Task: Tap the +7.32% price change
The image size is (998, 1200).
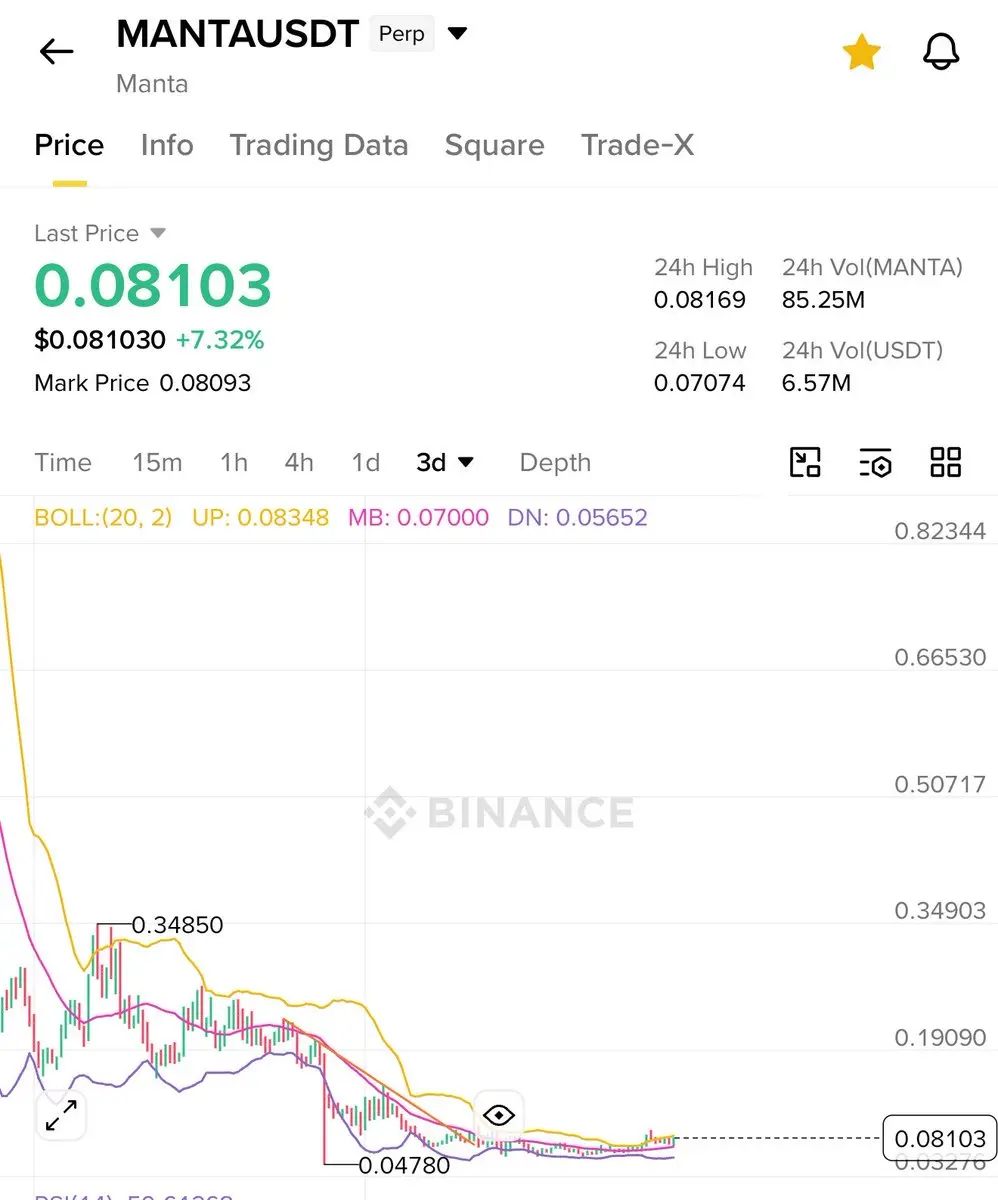Action: tap(220, 340)
